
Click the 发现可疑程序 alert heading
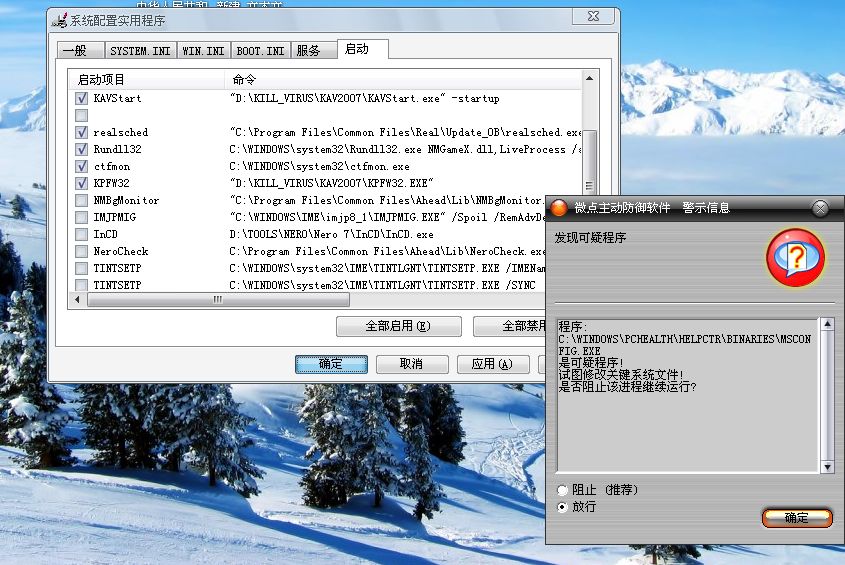coord(590,238)
